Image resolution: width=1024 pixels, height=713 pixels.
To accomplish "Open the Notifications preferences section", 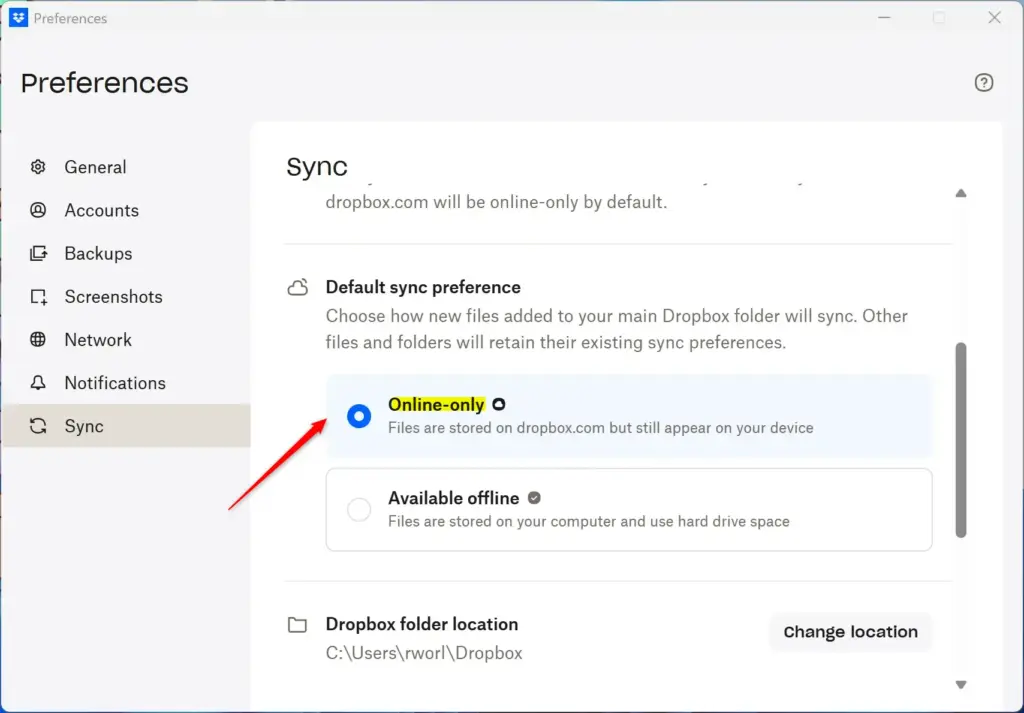I will 126,383.
